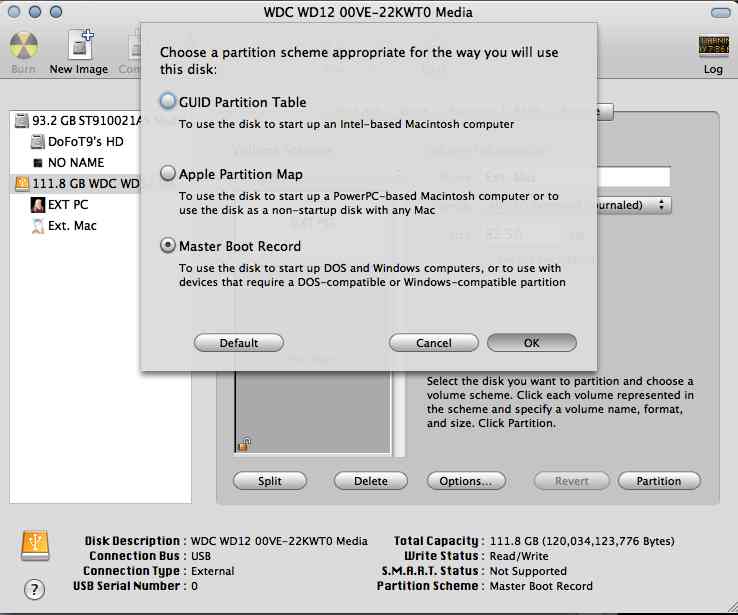Screen dimensions: 738x615
Task: Click the Partition button
Action: click(659, 481)
